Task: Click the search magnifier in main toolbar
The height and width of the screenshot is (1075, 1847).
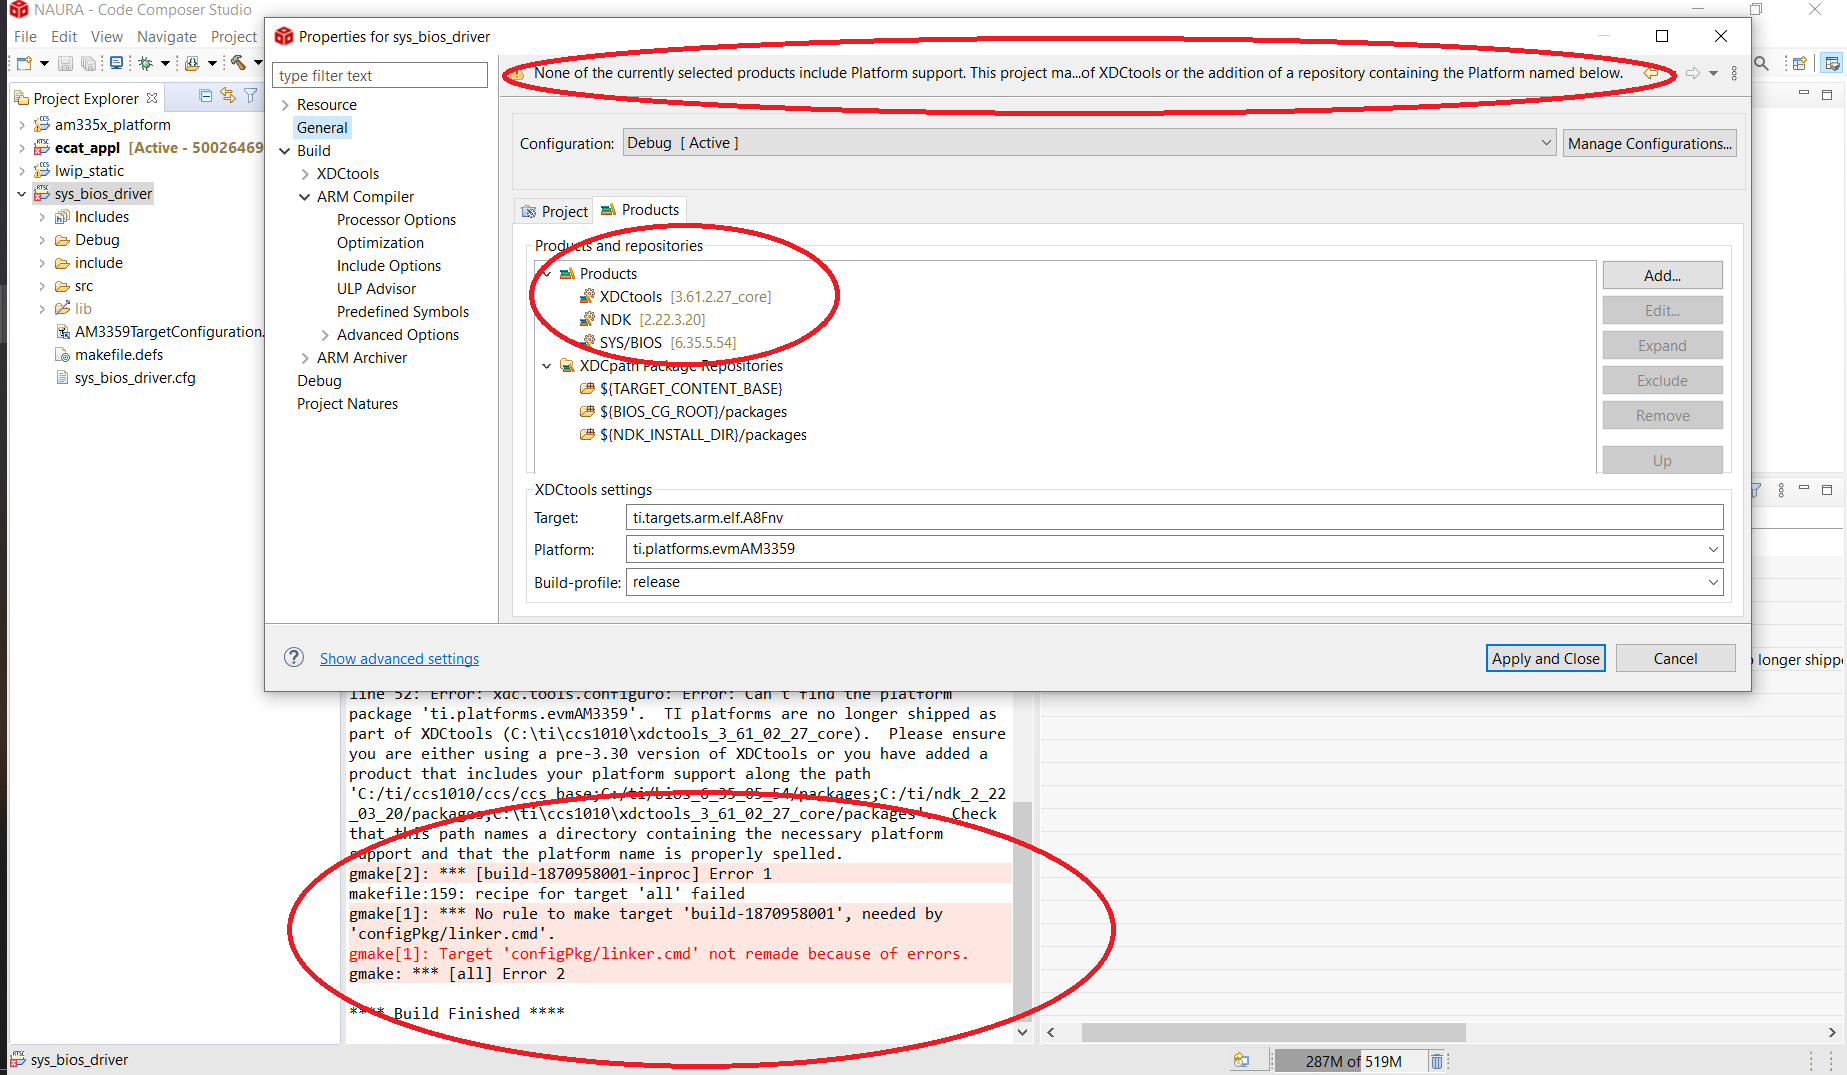Action: point(1762,63)
